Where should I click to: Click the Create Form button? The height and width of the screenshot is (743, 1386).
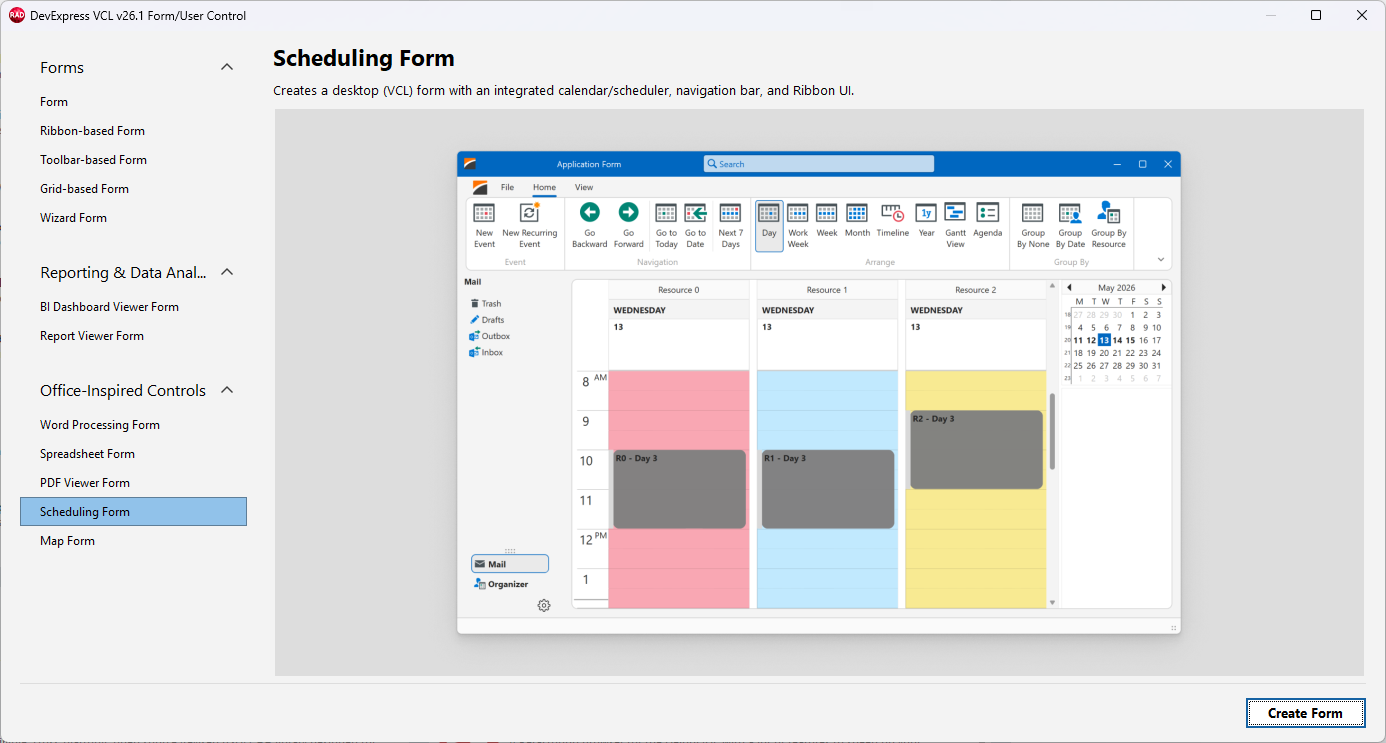1305,713
